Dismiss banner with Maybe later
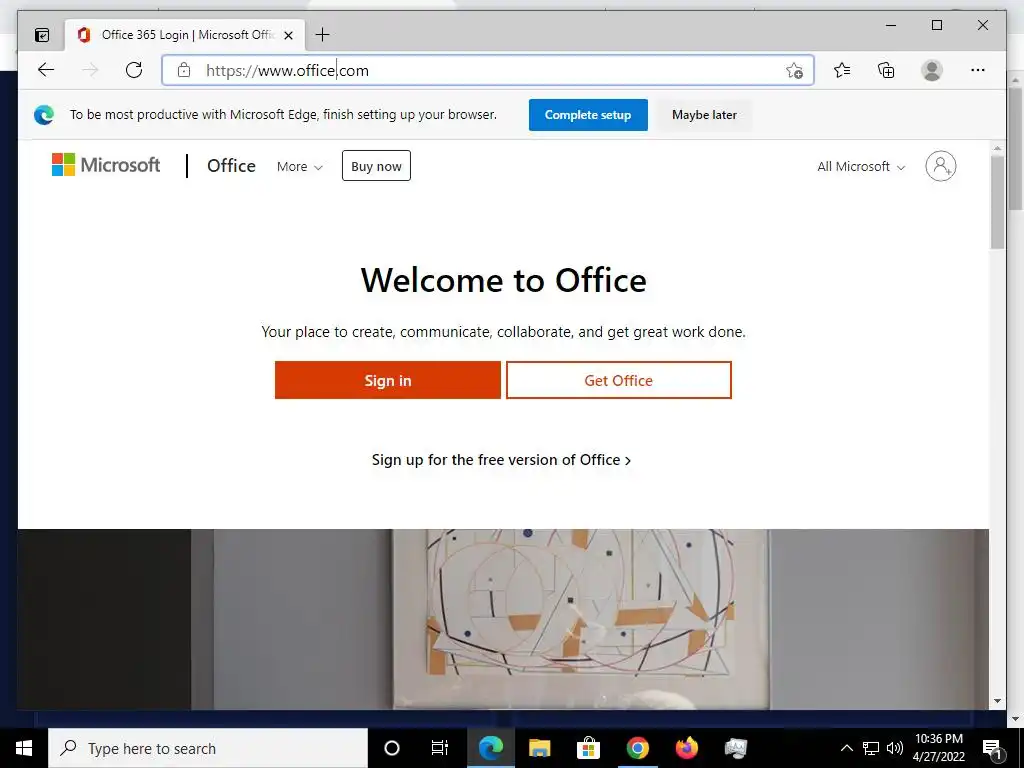The image size is (1024, 768). [x=704, y=115]
